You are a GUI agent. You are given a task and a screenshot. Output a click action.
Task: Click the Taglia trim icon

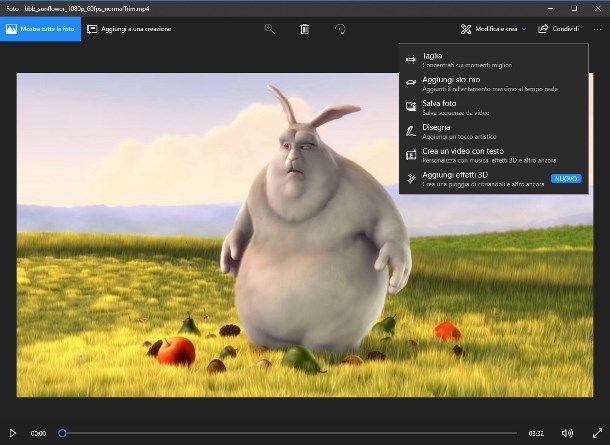[x=411, y=60]
